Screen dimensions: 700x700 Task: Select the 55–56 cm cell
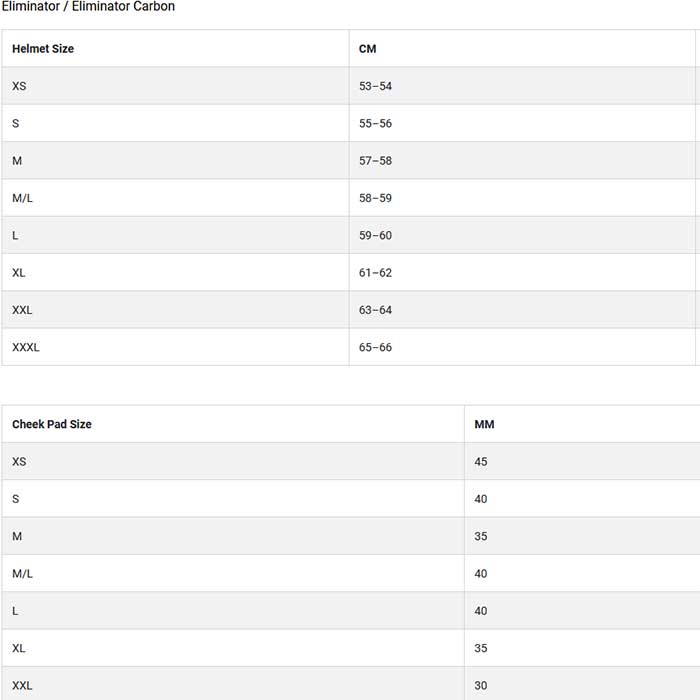(x=375, y=123)
